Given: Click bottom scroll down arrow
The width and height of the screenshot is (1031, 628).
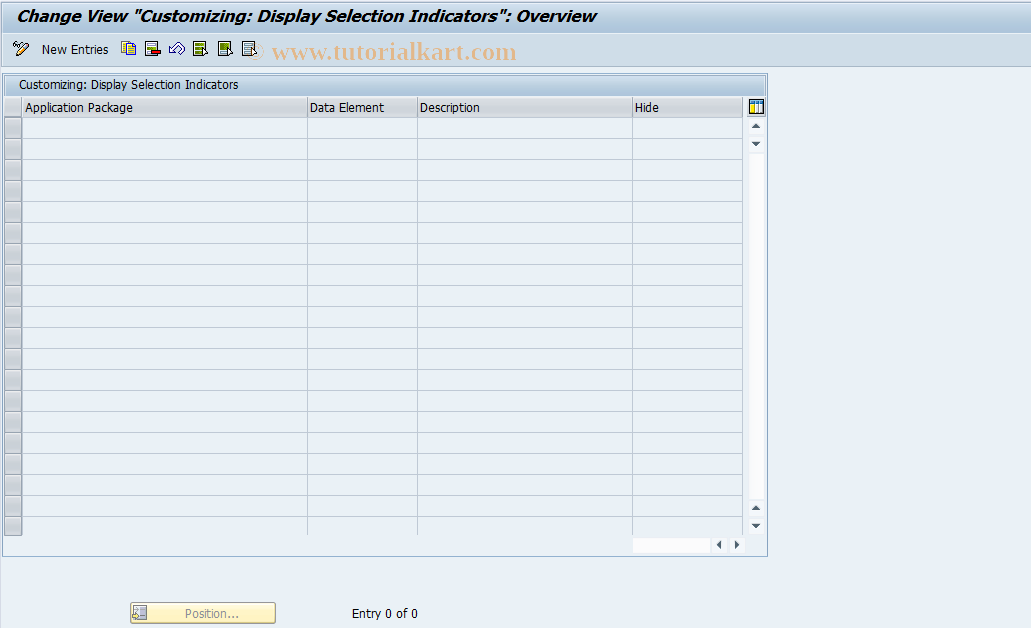Looking at the screenshot, I should [x=756, y=525].
